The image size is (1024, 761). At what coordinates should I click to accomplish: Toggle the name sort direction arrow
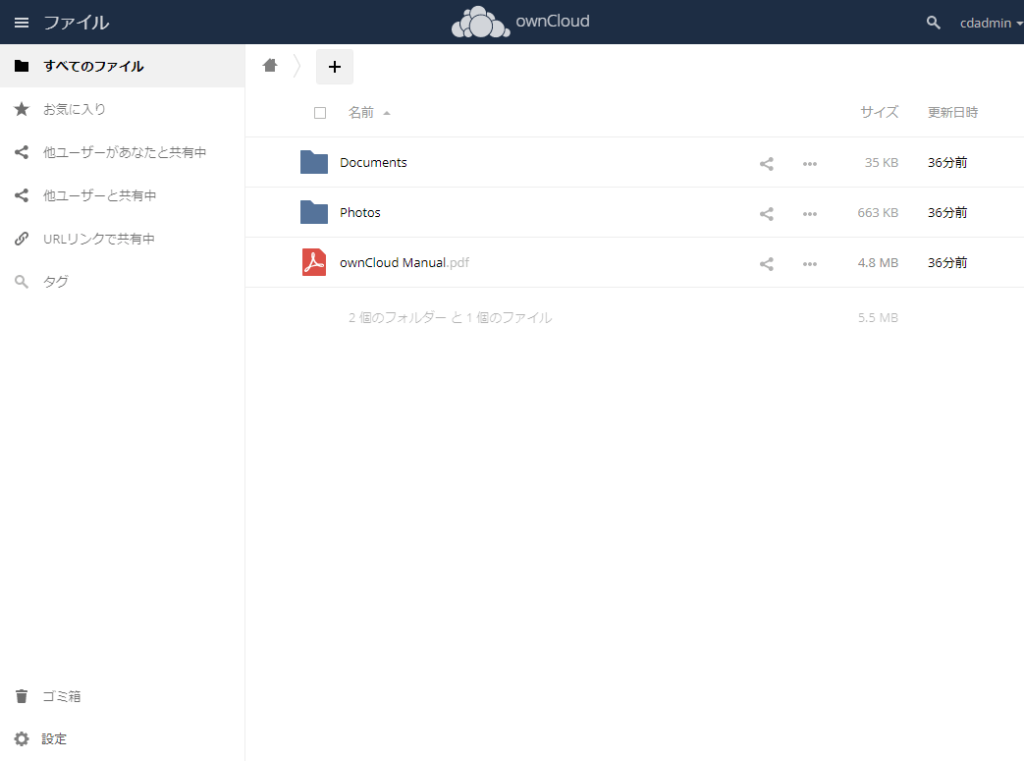(x=387, y=114)
